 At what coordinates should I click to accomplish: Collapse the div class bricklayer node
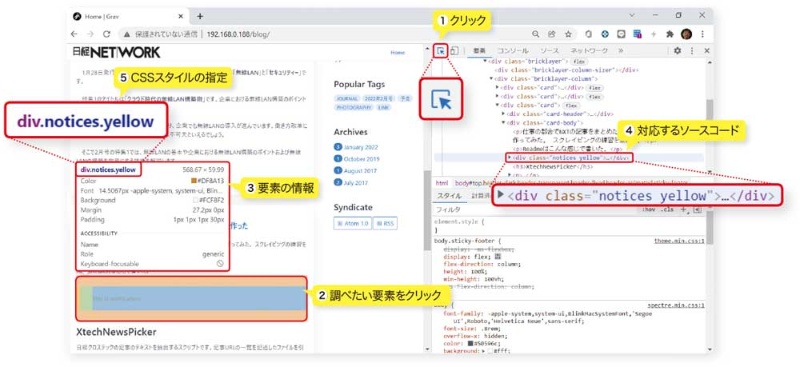485,61
